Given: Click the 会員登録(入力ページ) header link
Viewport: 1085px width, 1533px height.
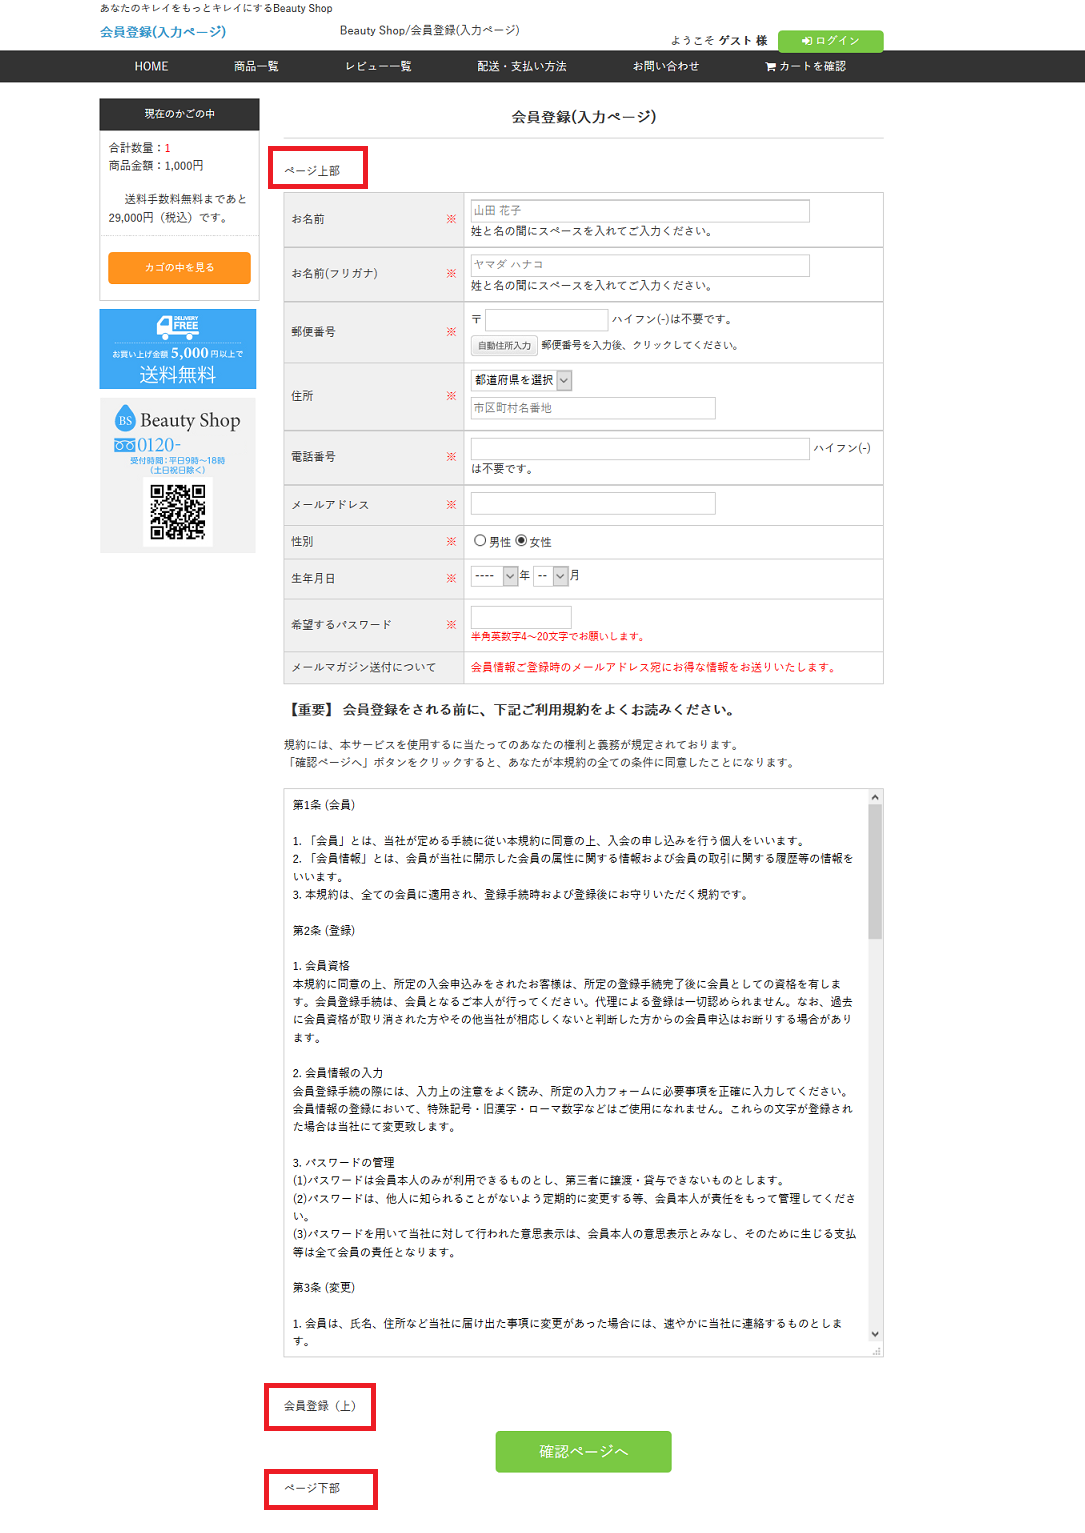Looking at the screenshot, I should (x=163, y=32).
